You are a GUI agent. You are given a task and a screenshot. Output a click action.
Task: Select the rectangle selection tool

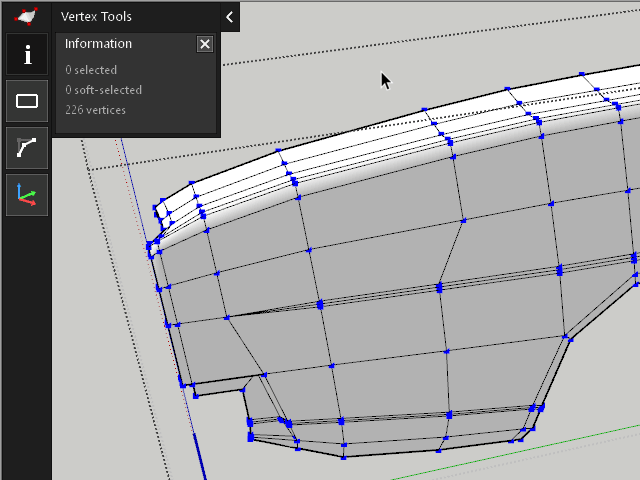(x=27, y=101)
